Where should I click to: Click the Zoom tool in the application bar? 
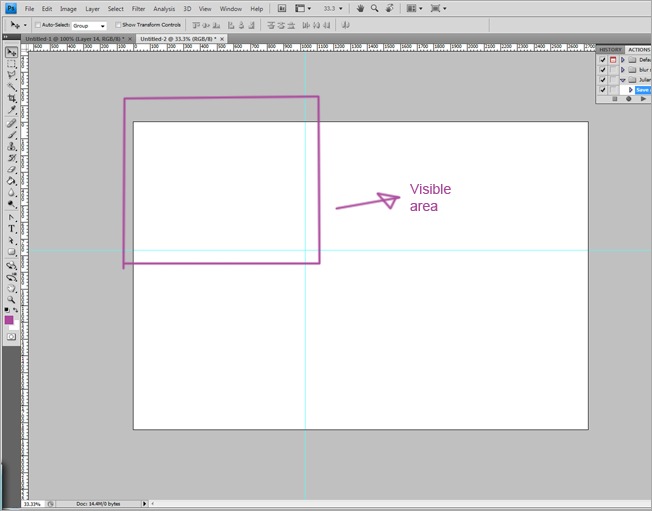(x=374, y=8)
